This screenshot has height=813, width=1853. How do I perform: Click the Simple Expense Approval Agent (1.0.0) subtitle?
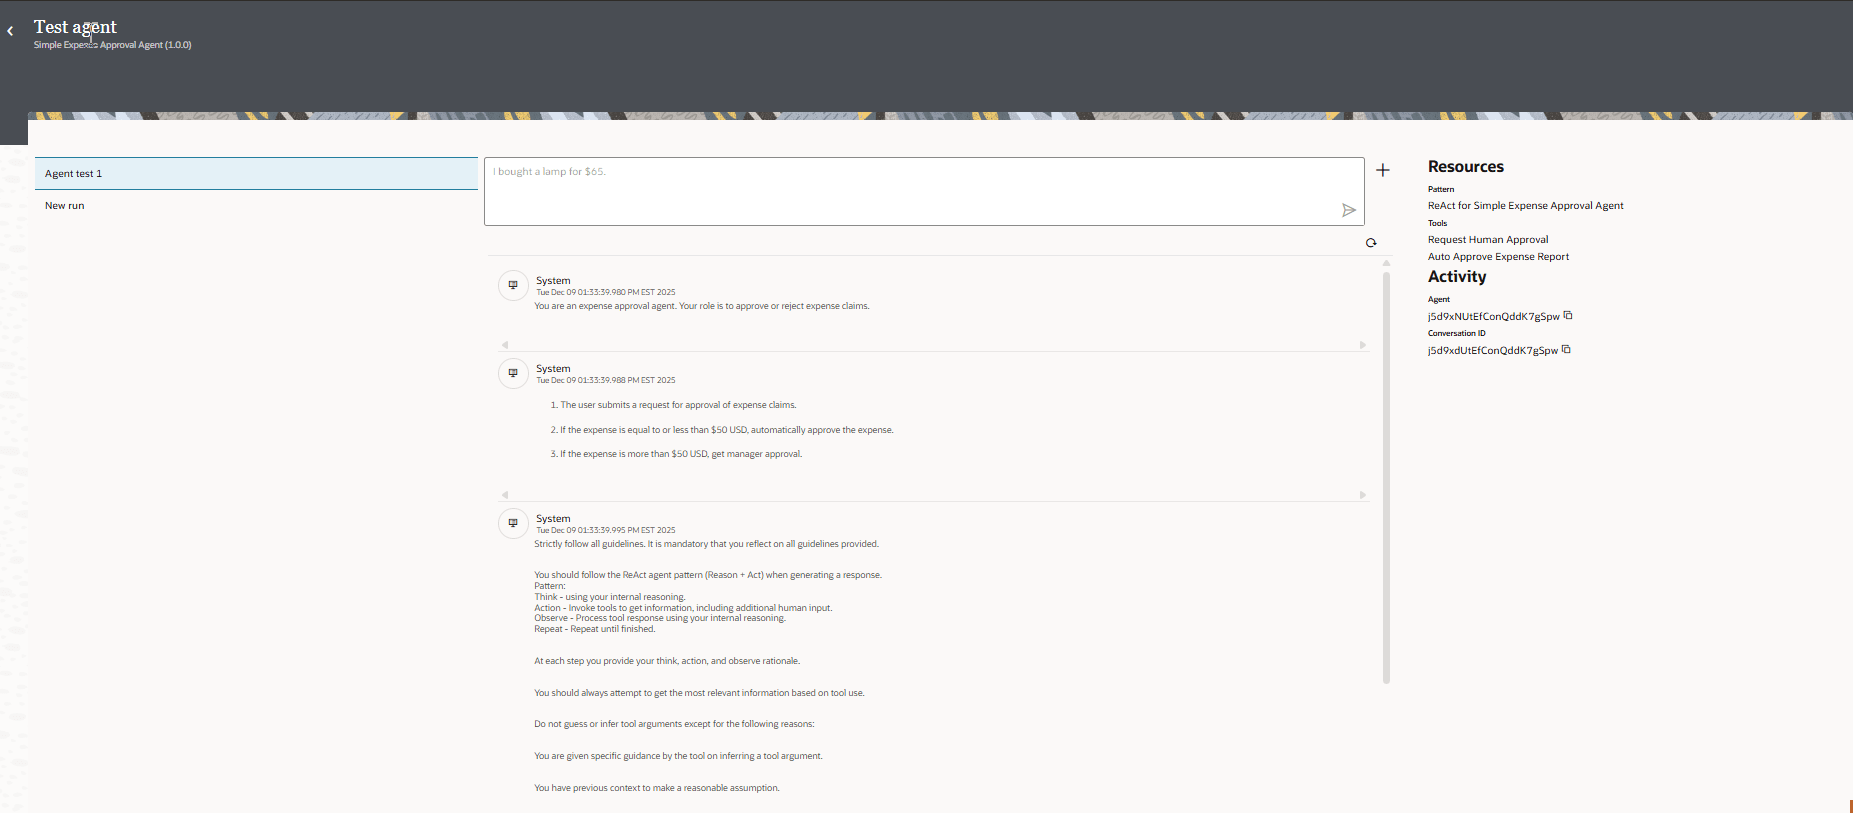click(x=112, y=45)
